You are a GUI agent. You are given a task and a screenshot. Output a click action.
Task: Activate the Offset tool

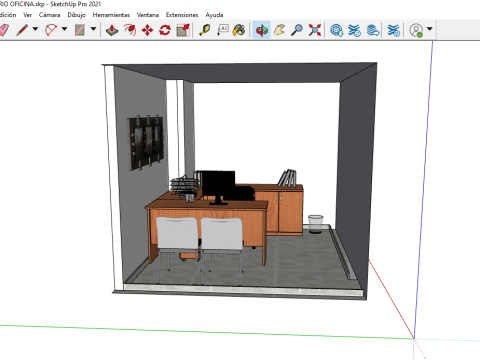point(130,30)
